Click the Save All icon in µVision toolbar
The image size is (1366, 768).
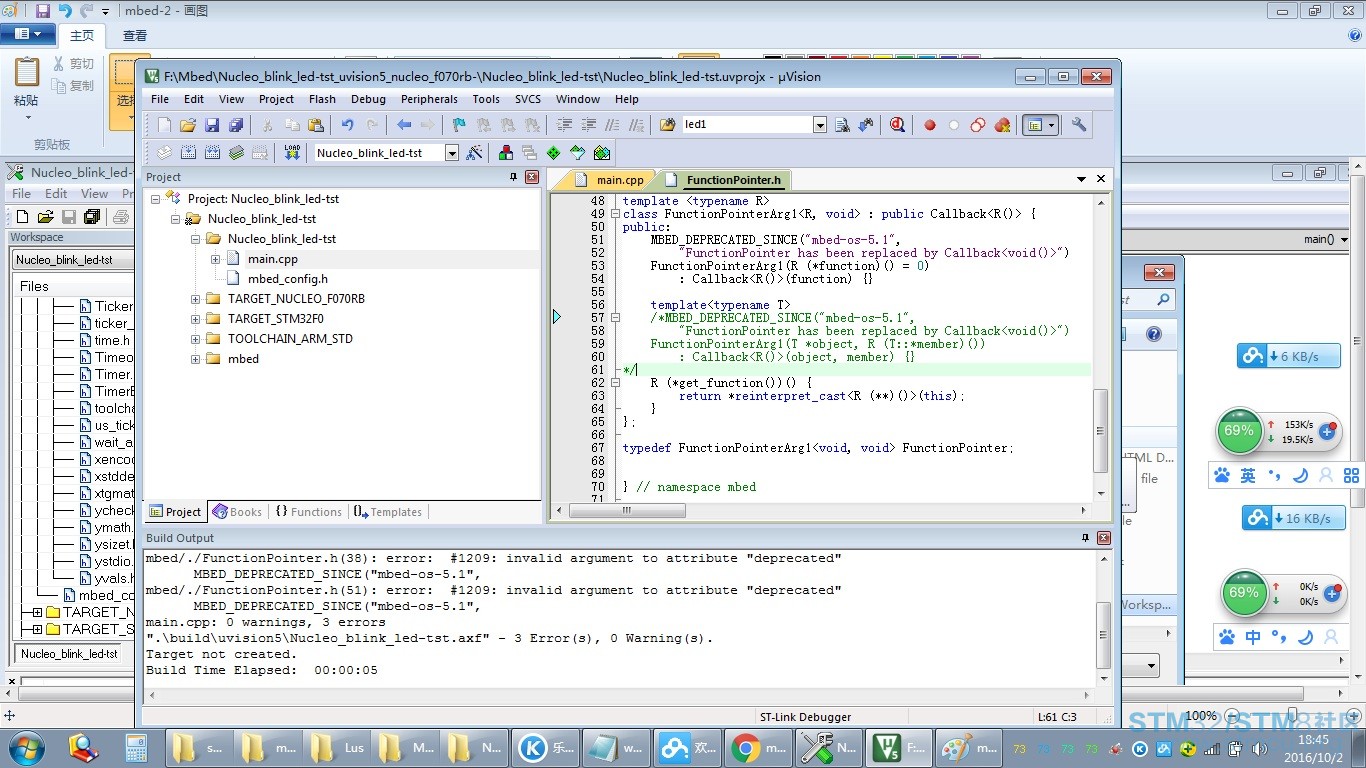tap(236, 125)
